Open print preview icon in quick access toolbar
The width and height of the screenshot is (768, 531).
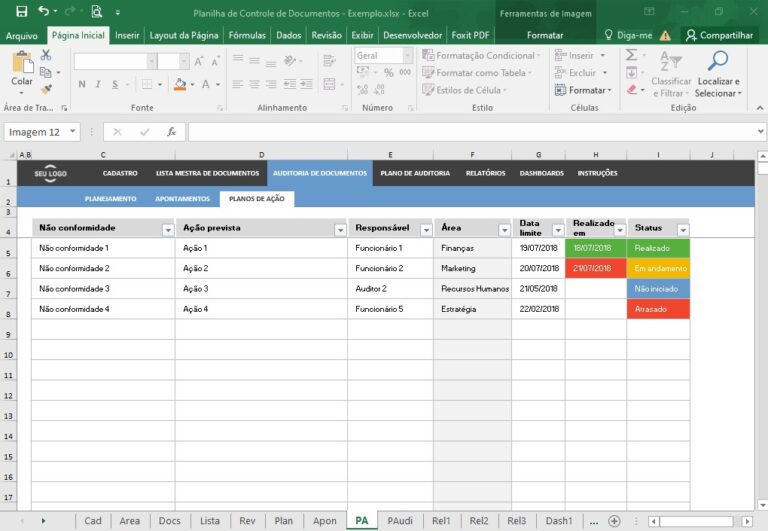pyautogui.click(x=96, y=12)
